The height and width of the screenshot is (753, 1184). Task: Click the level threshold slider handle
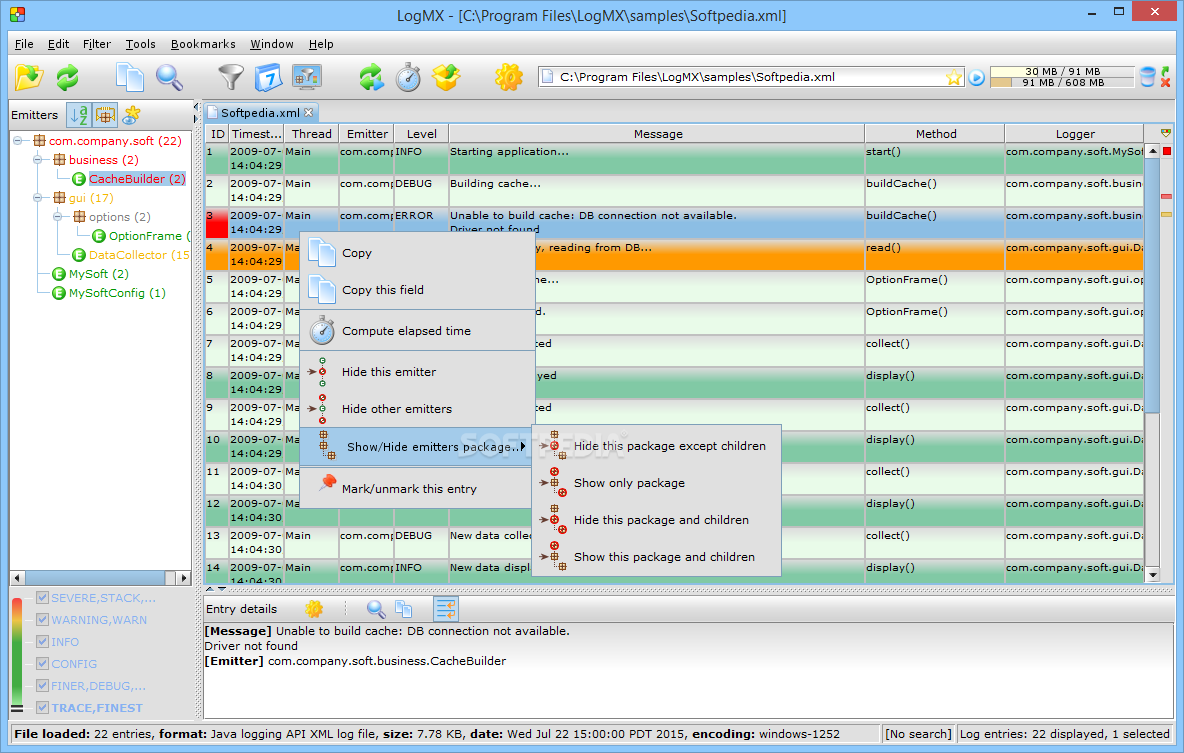[17, 708]
